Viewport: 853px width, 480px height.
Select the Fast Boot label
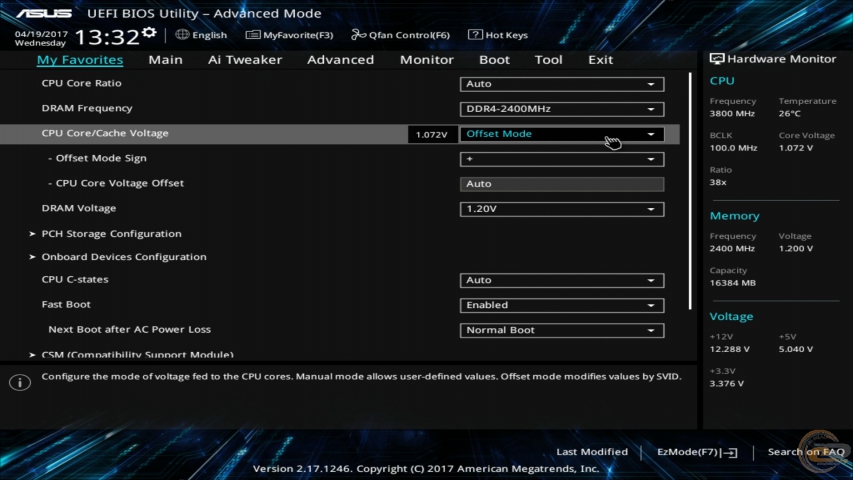coord(66,305)
